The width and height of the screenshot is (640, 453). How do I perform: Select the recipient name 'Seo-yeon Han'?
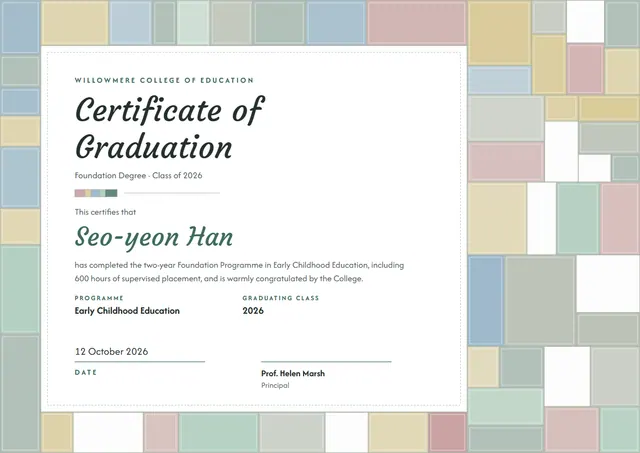pyautogui.click(x=154, y=238)
